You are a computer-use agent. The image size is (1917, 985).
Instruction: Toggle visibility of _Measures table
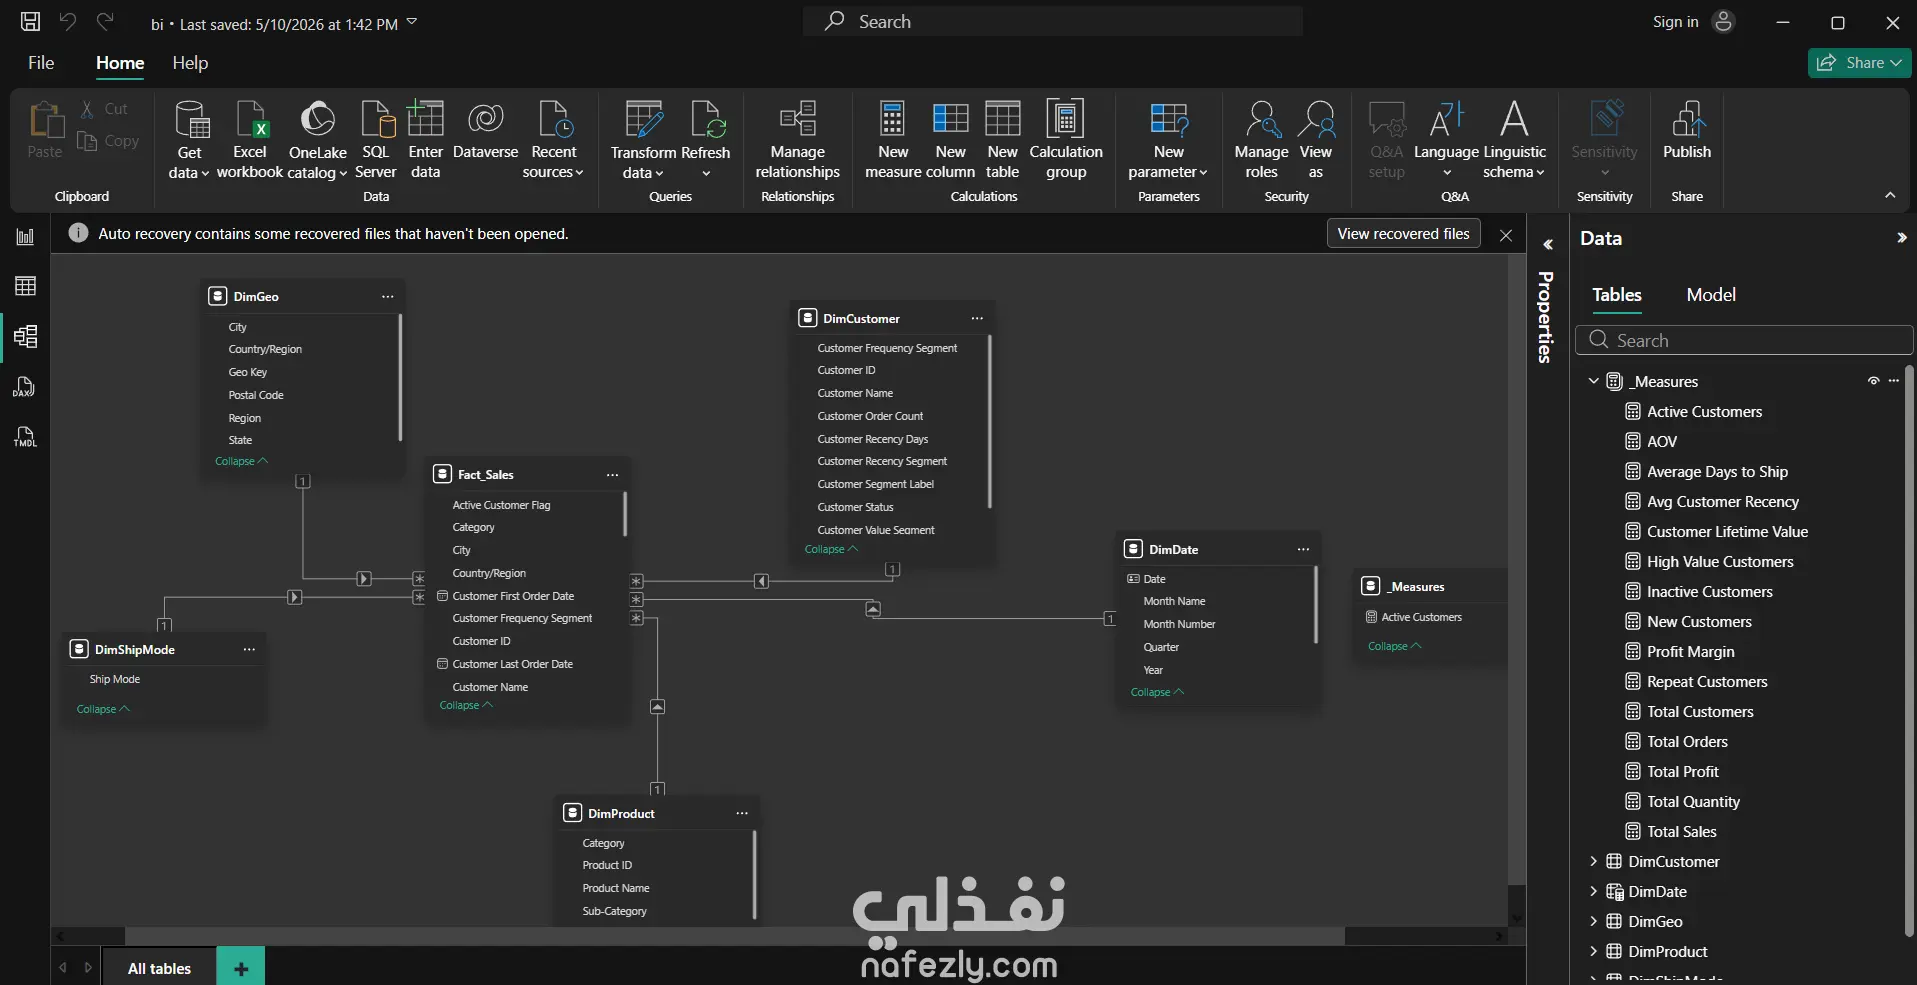coord(1873,381)
